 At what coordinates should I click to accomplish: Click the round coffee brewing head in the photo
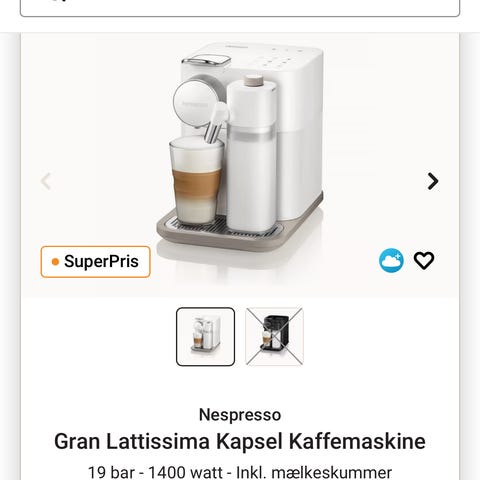coord(194,103)
